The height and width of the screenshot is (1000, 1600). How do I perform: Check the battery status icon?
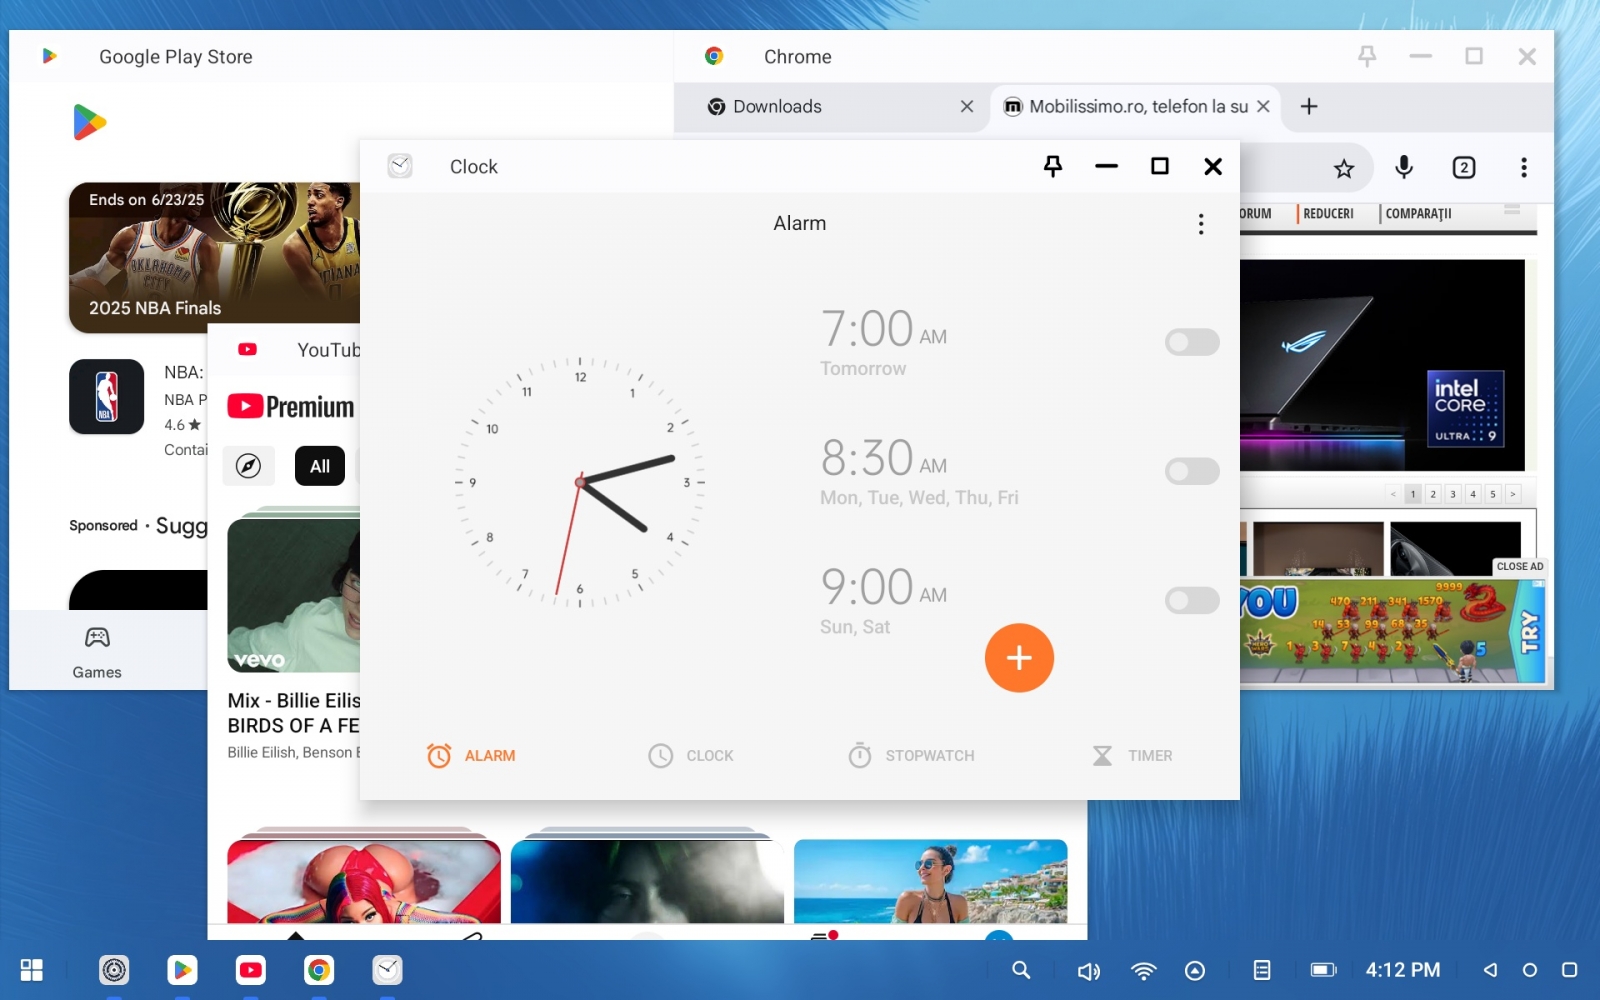click(x=1324, y=970)
